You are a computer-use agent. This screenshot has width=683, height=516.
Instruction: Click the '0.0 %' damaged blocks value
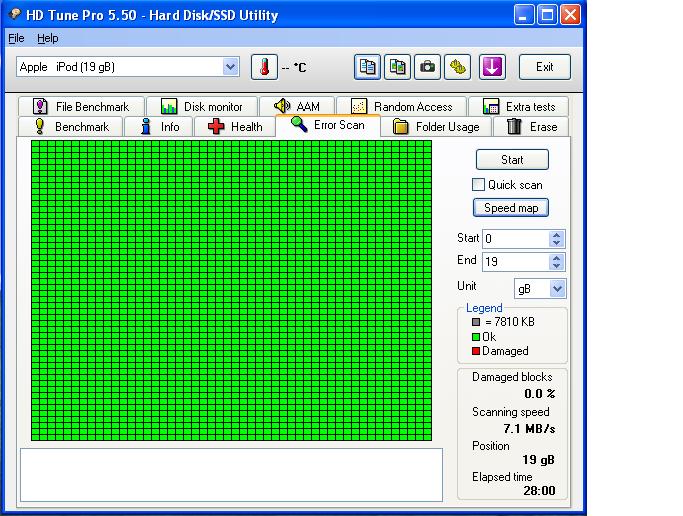pyautogui.click(x=540, y=394)
